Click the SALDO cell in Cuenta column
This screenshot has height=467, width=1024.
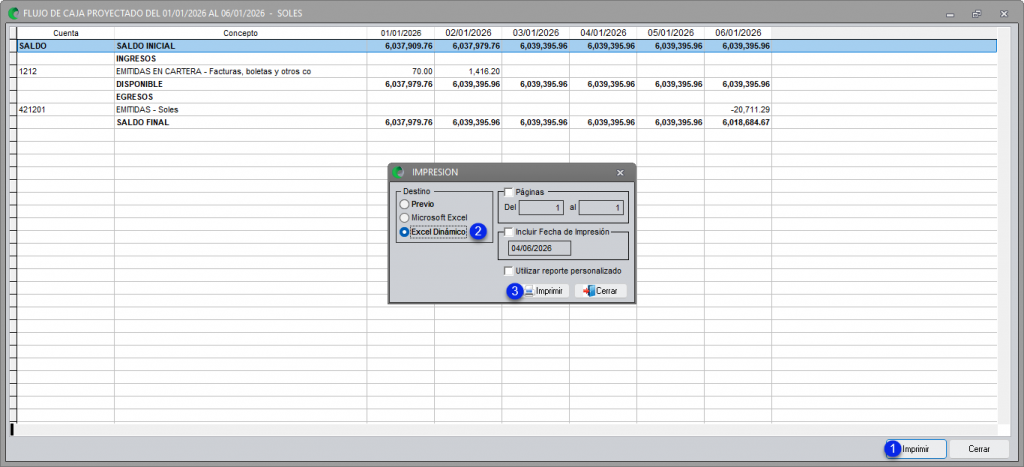click(x=66, y=46)
